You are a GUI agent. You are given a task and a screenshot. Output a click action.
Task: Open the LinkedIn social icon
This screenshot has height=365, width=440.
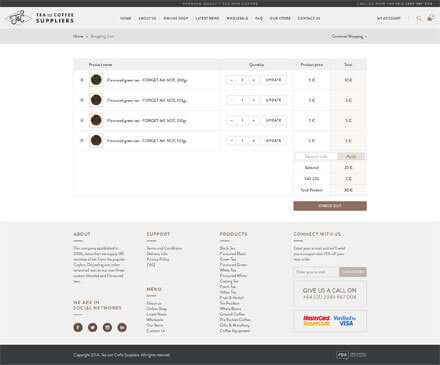pyautogui.click(x=122, y=327)
